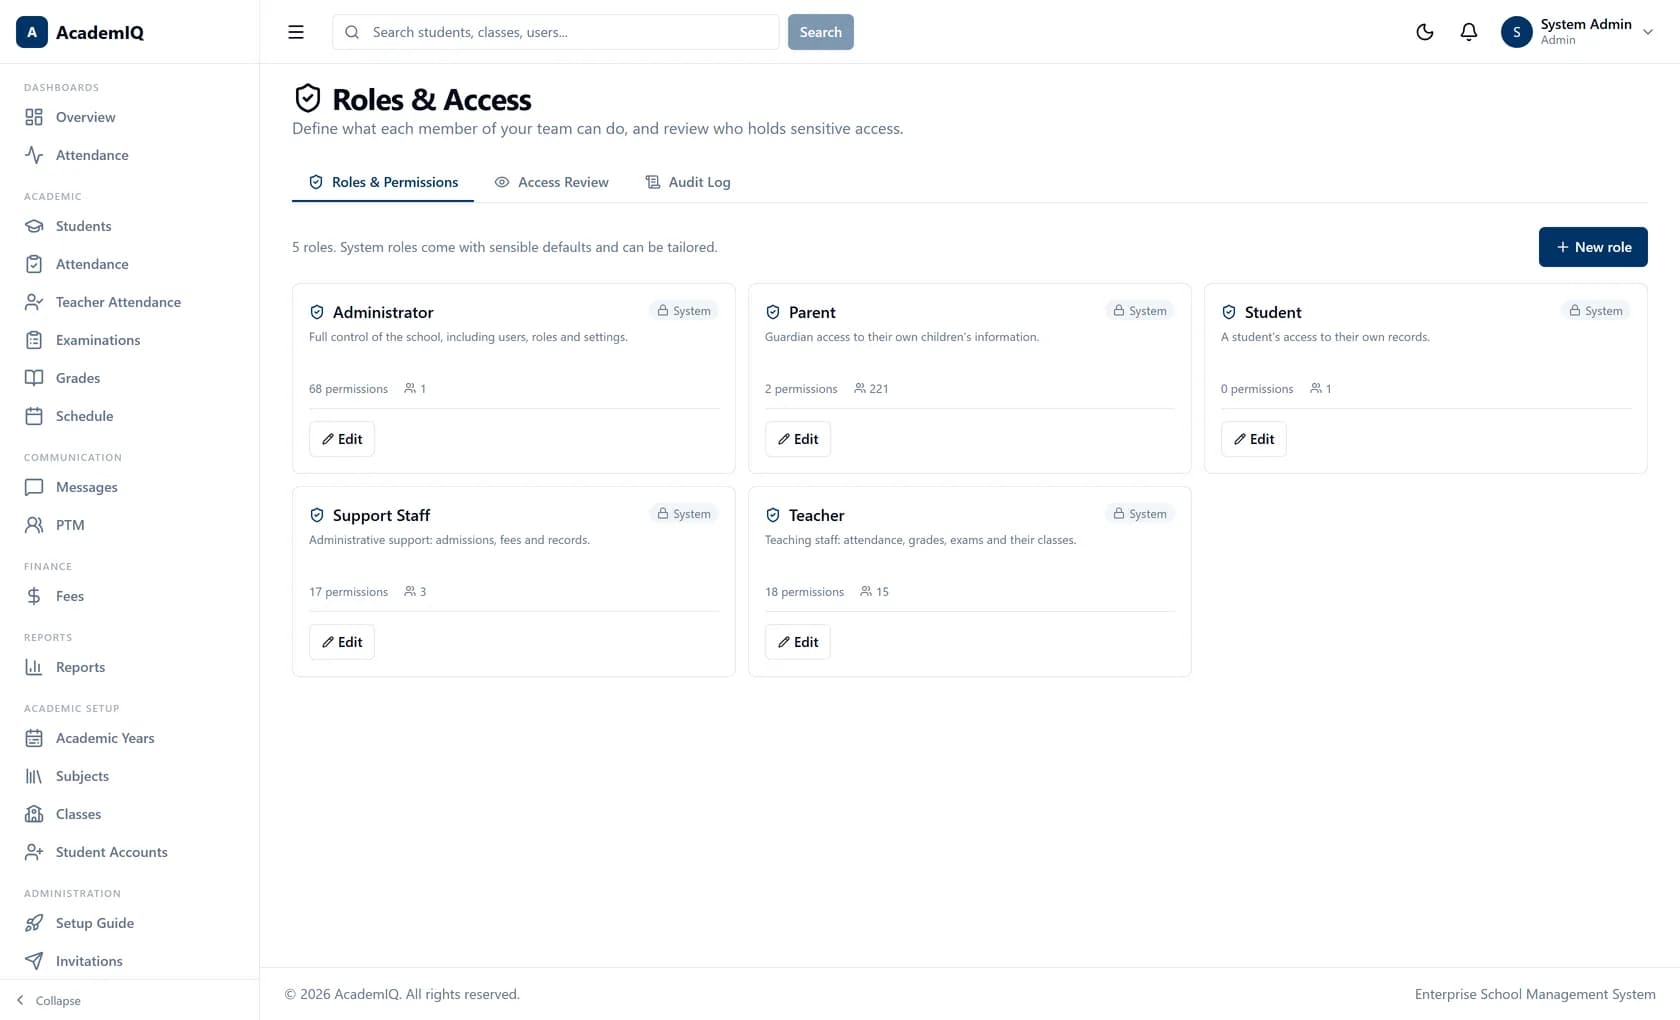Click the New role button
1680x1020 pixels.
(x=1593, y=247)
